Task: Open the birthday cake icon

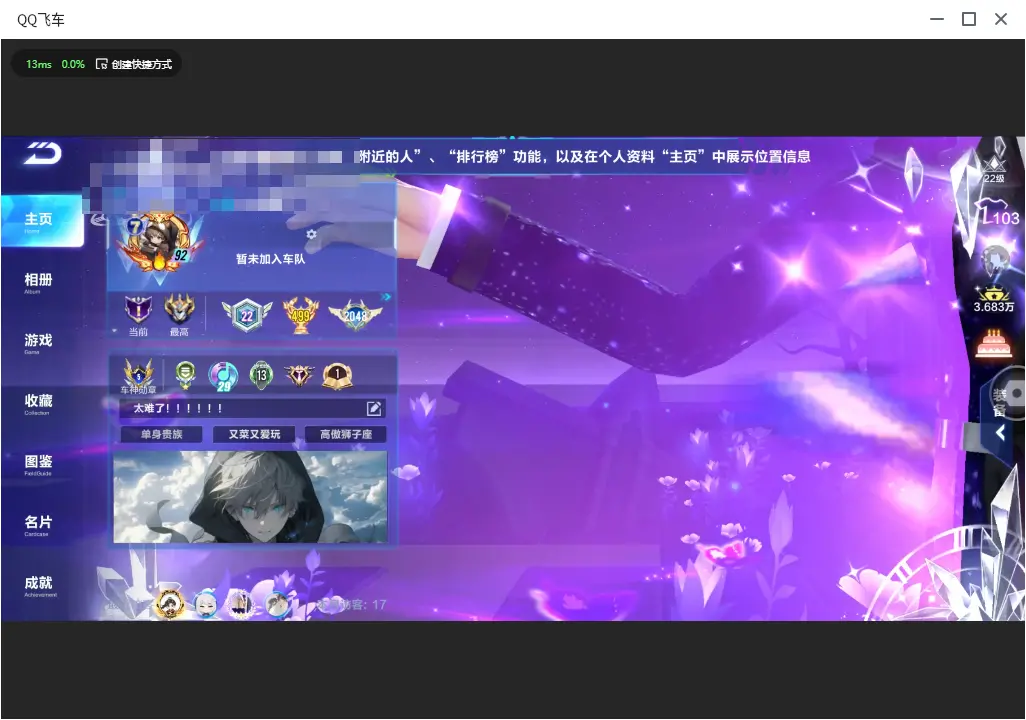Action: coord(993,344)
